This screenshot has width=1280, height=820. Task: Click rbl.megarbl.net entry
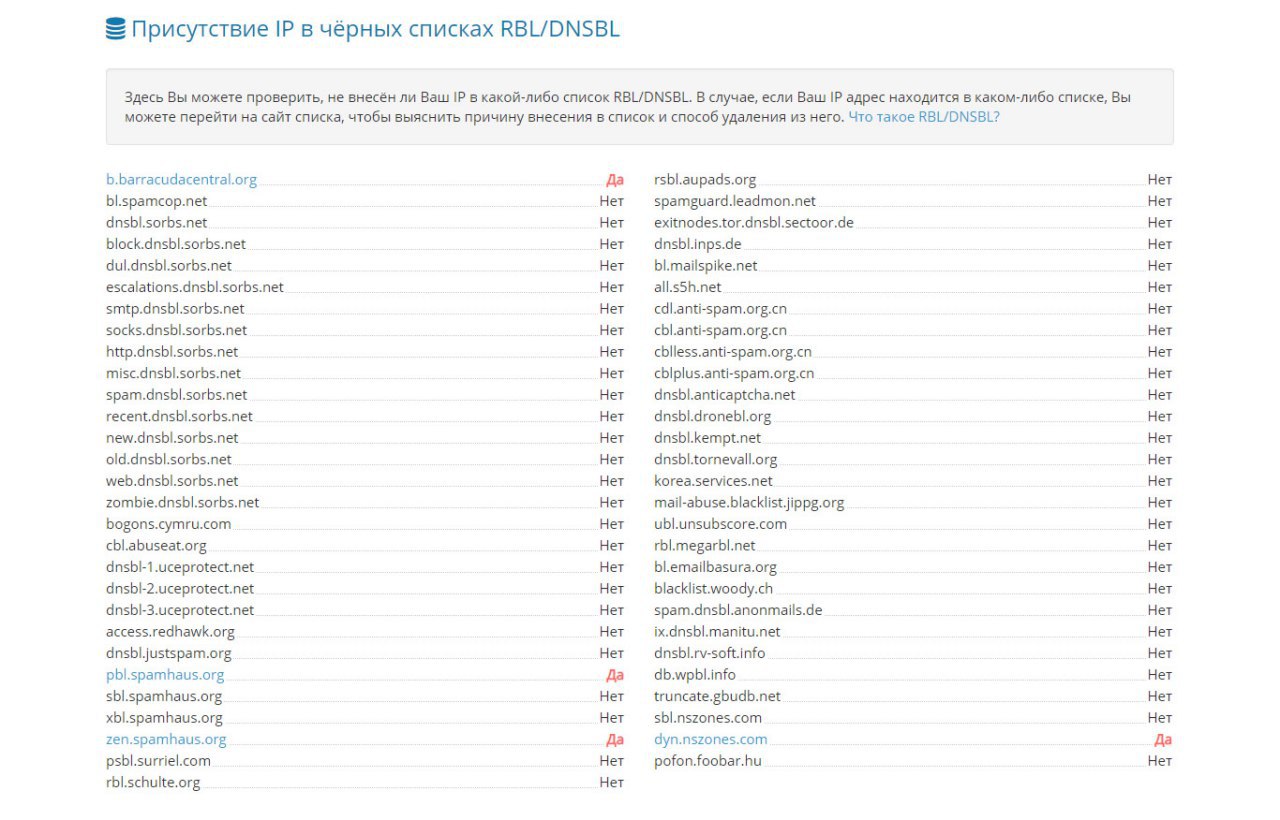click(x=705, y=545)
